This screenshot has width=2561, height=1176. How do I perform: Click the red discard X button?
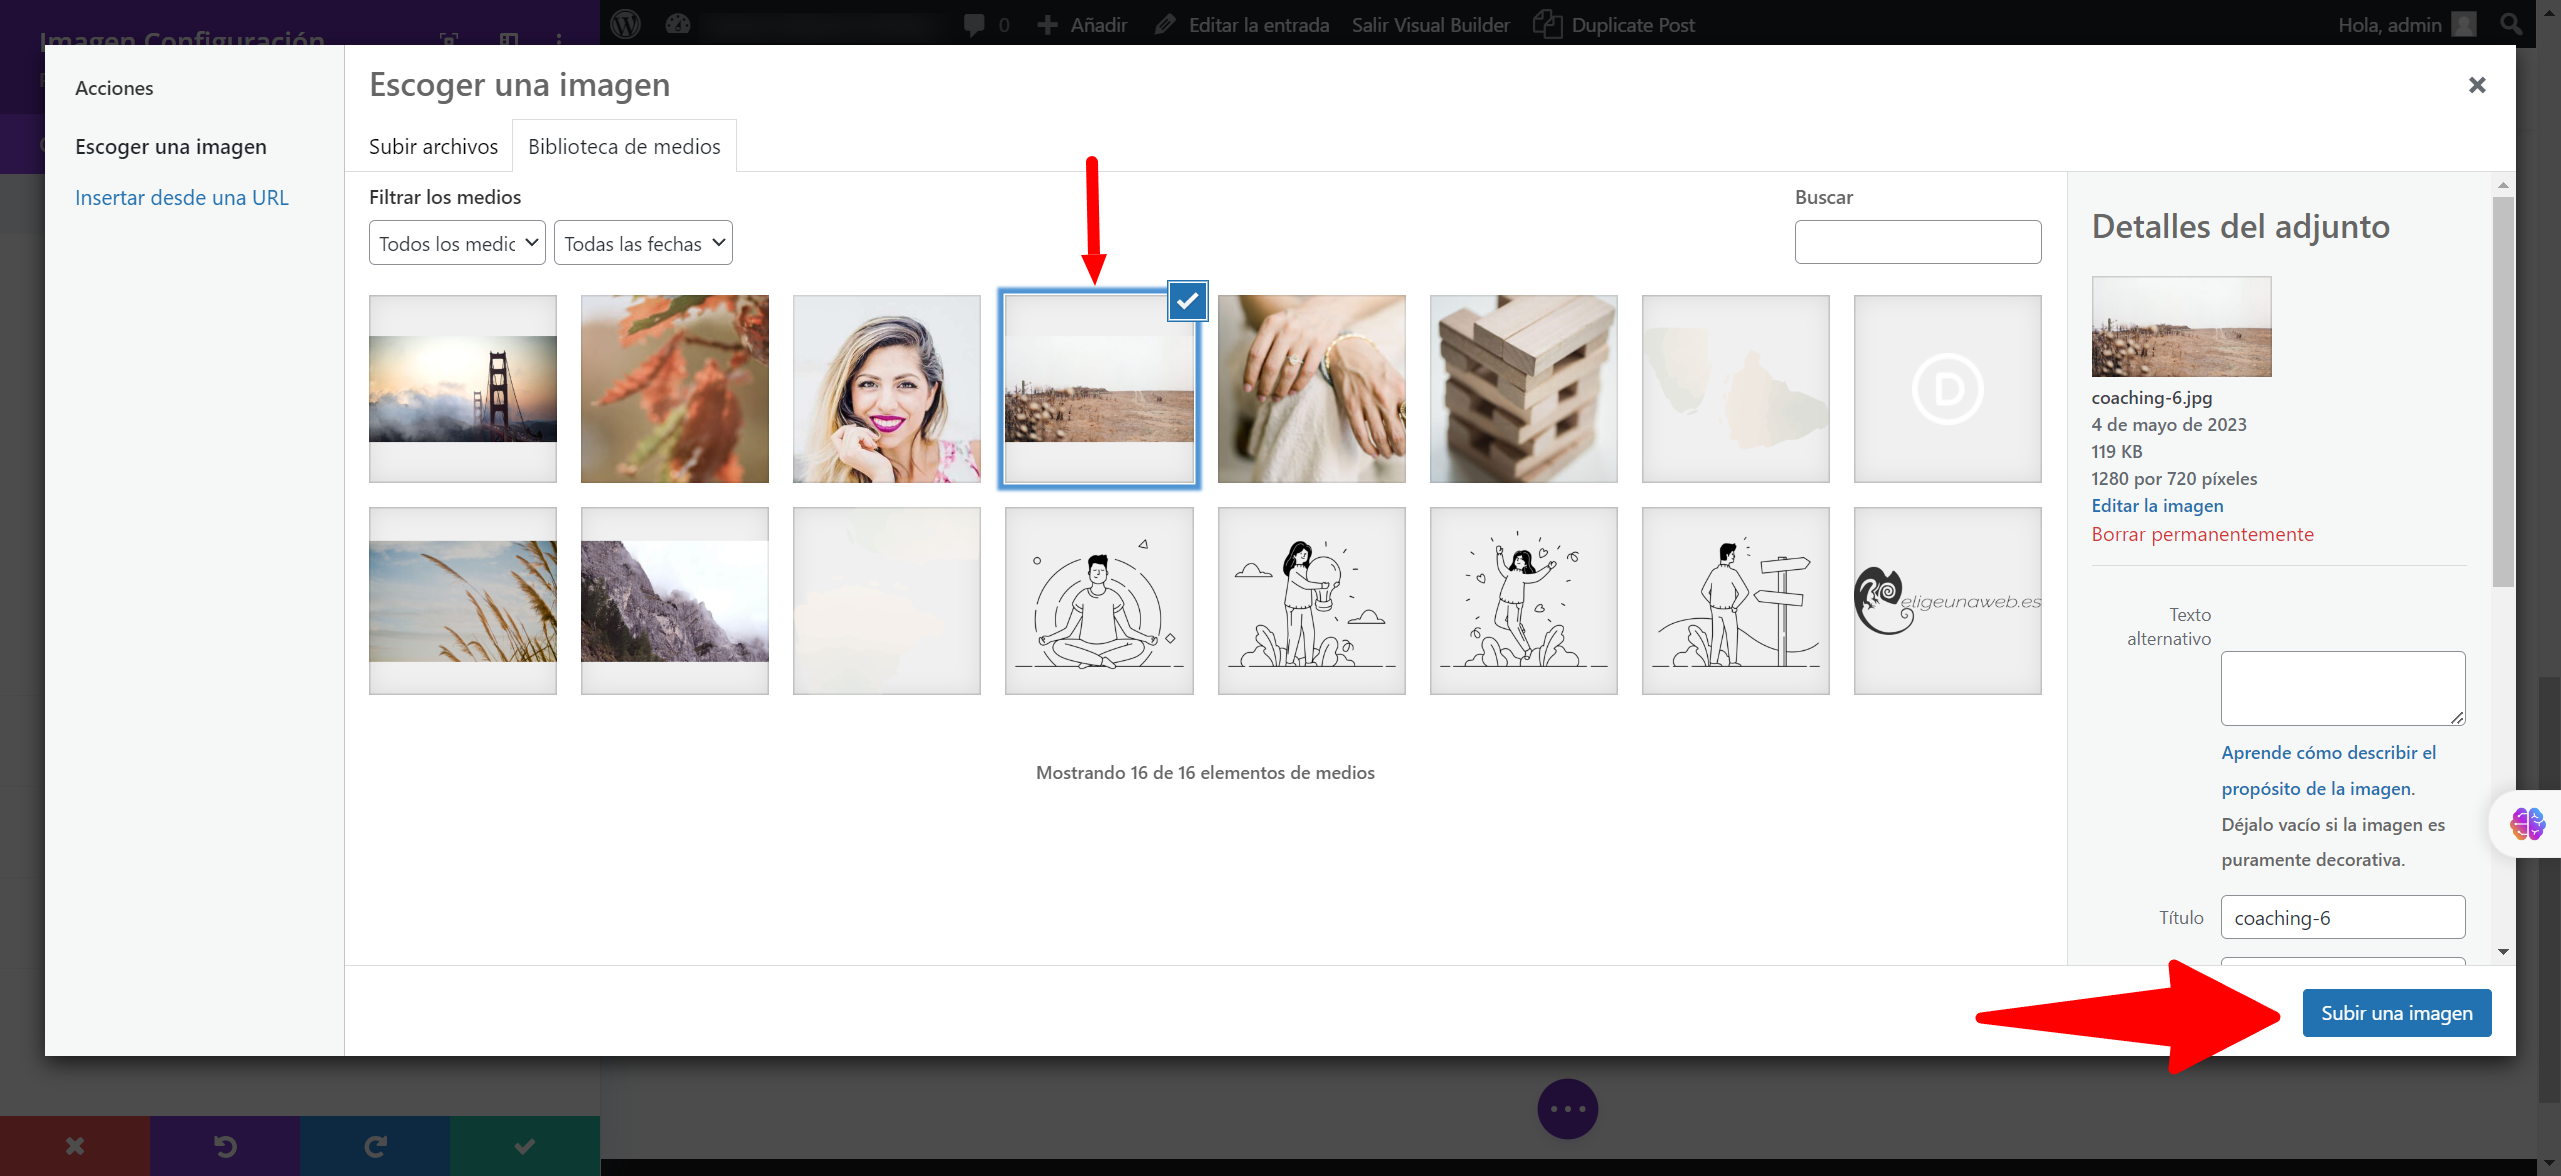[x=75, y=1146]
